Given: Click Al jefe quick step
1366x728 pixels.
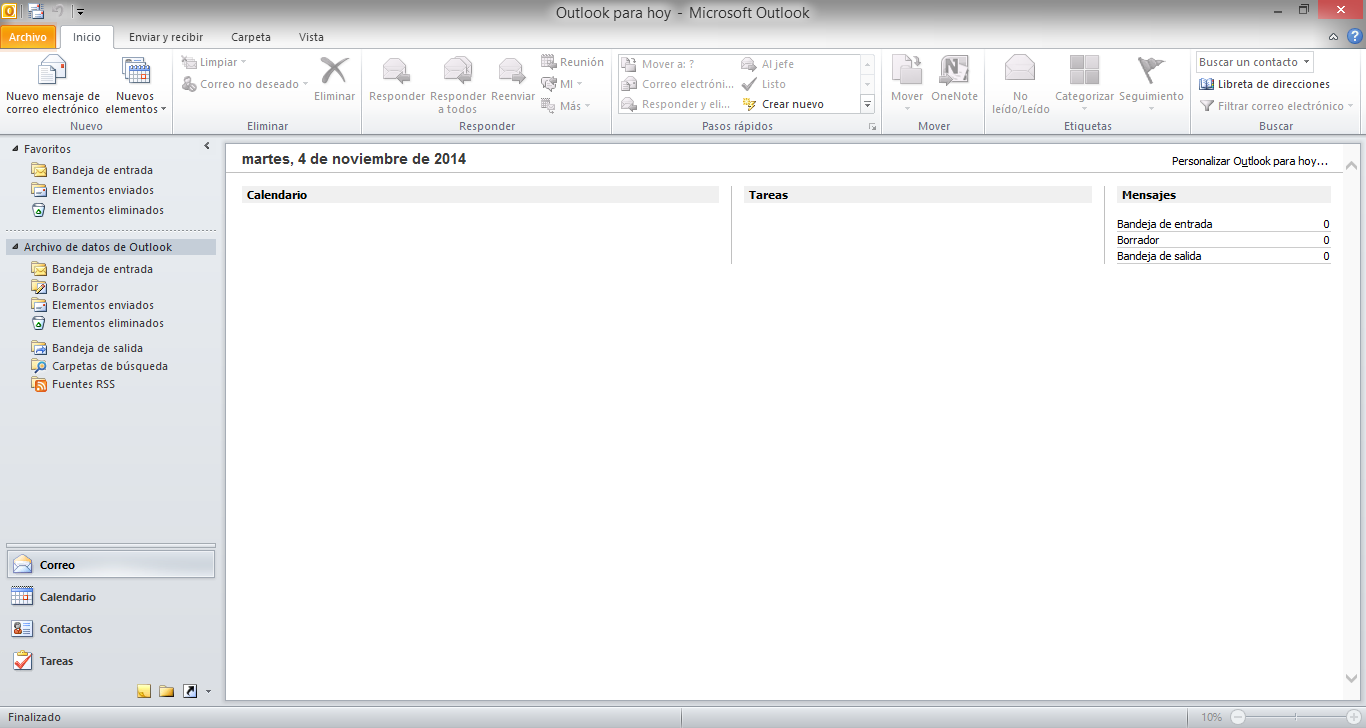Looking at the screenshot, I should pyautogui.click(x=768, y=64).
